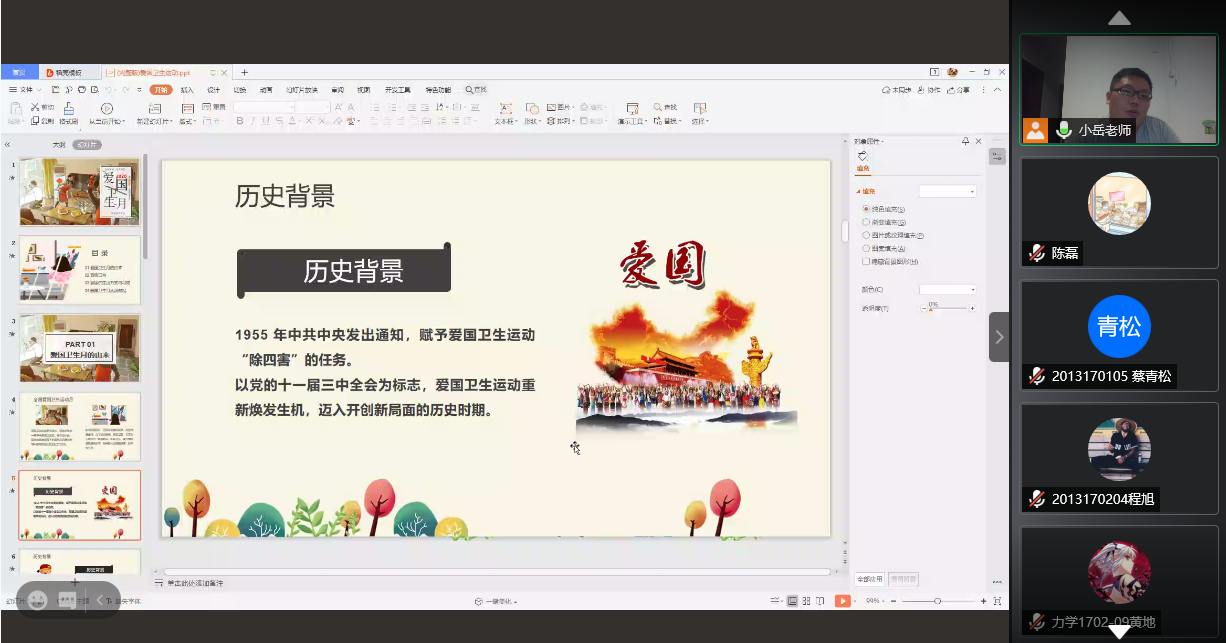The width and height of the screenshot is (1226, 643).
Task: Select the gradient fill radio option
Action: coord(865,222)
